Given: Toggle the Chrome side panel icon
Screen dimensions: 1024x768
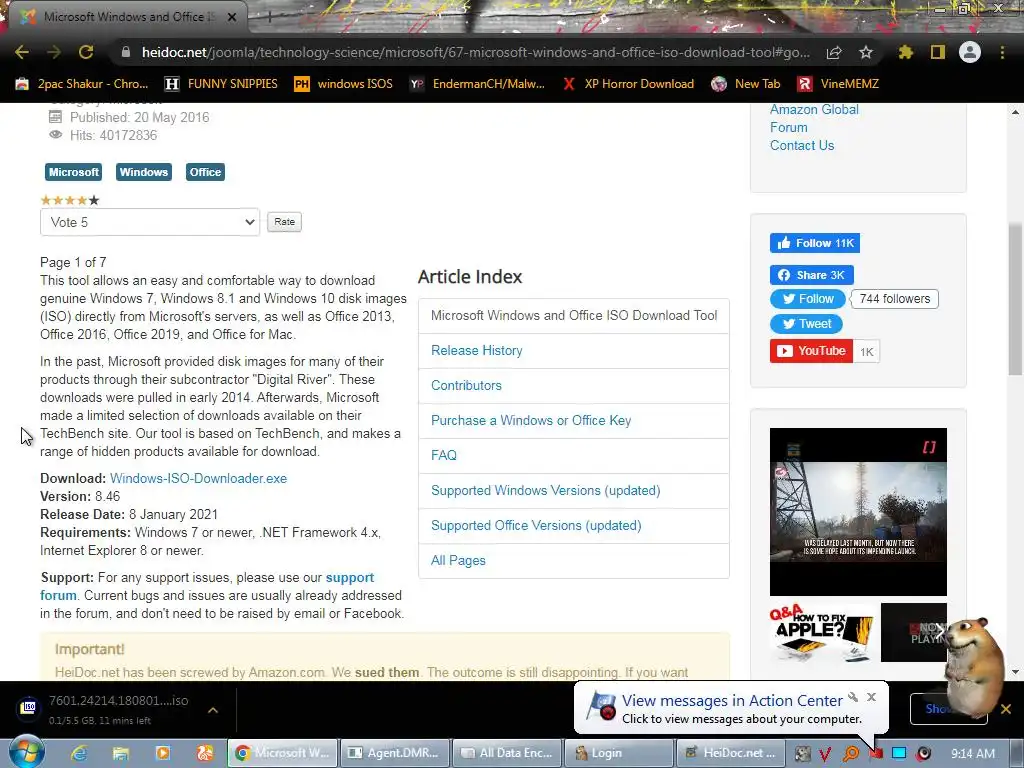Looking at the screenshot, I should 938,52.
